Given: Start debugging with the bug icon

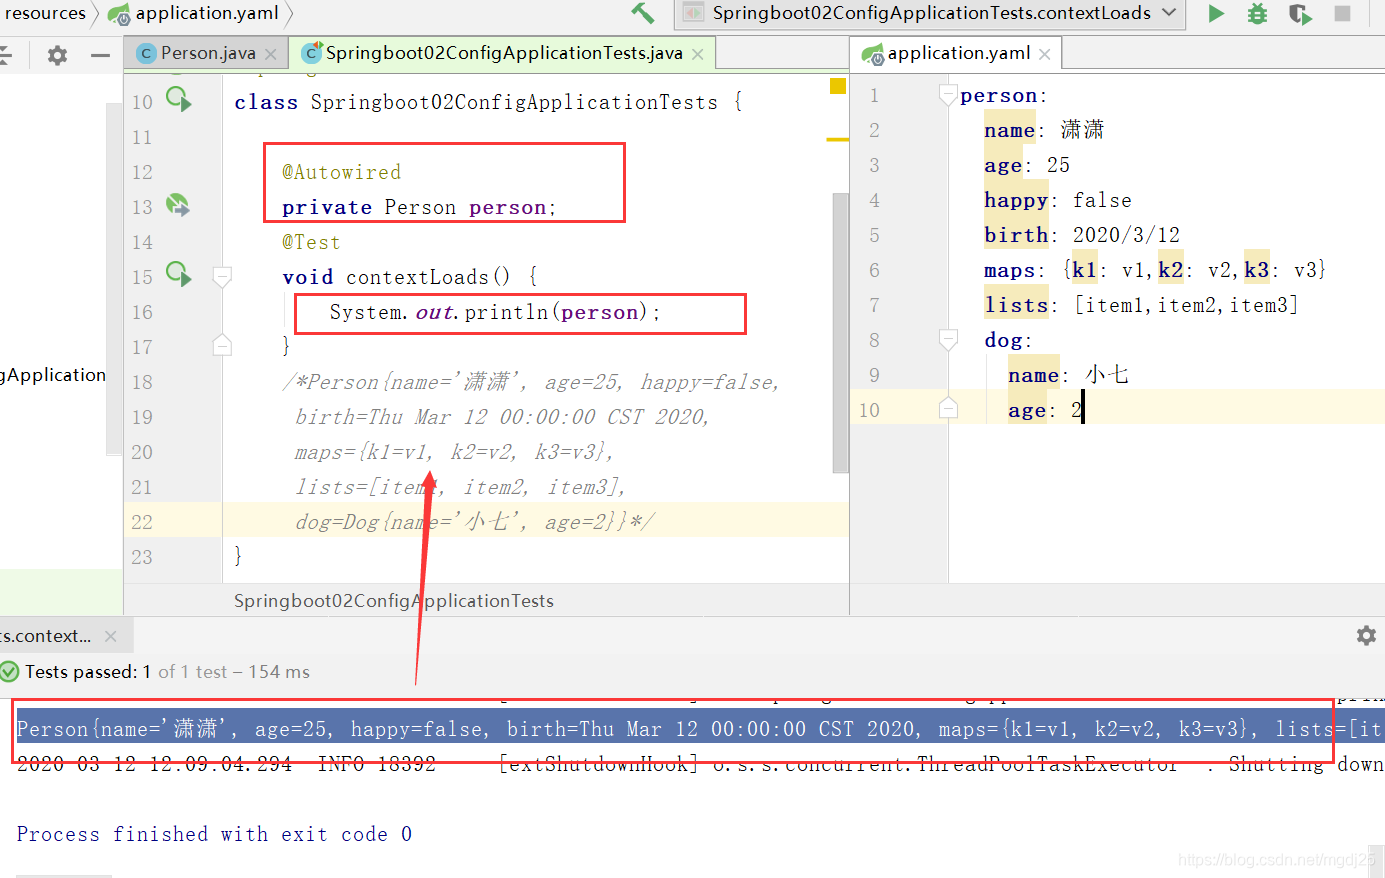Looking at the screenshot, I should coord(1258,13).
